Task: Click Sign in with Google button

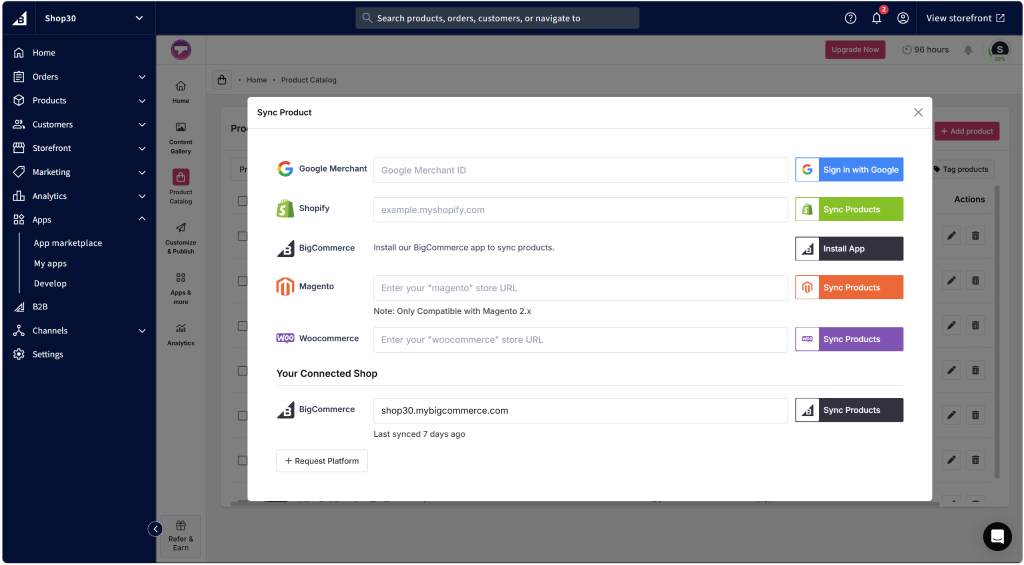Action: pyautogui.click(x=849, y=170)
